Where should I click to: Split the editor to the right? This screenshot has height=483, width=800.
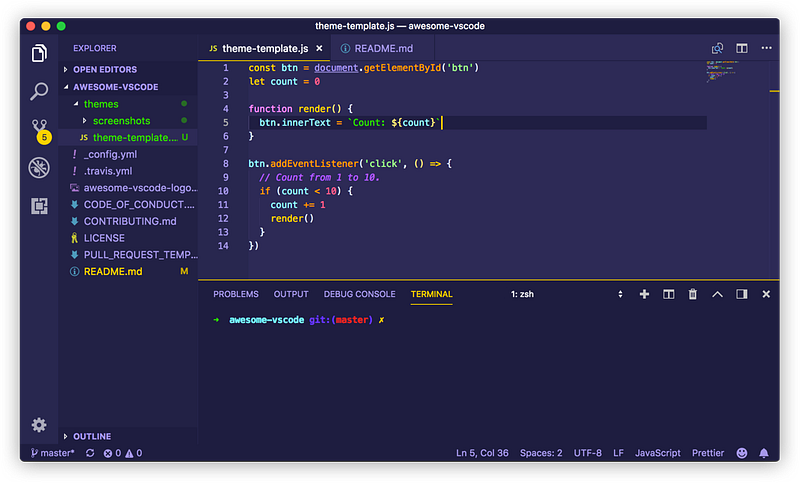(x=742, y=48)
